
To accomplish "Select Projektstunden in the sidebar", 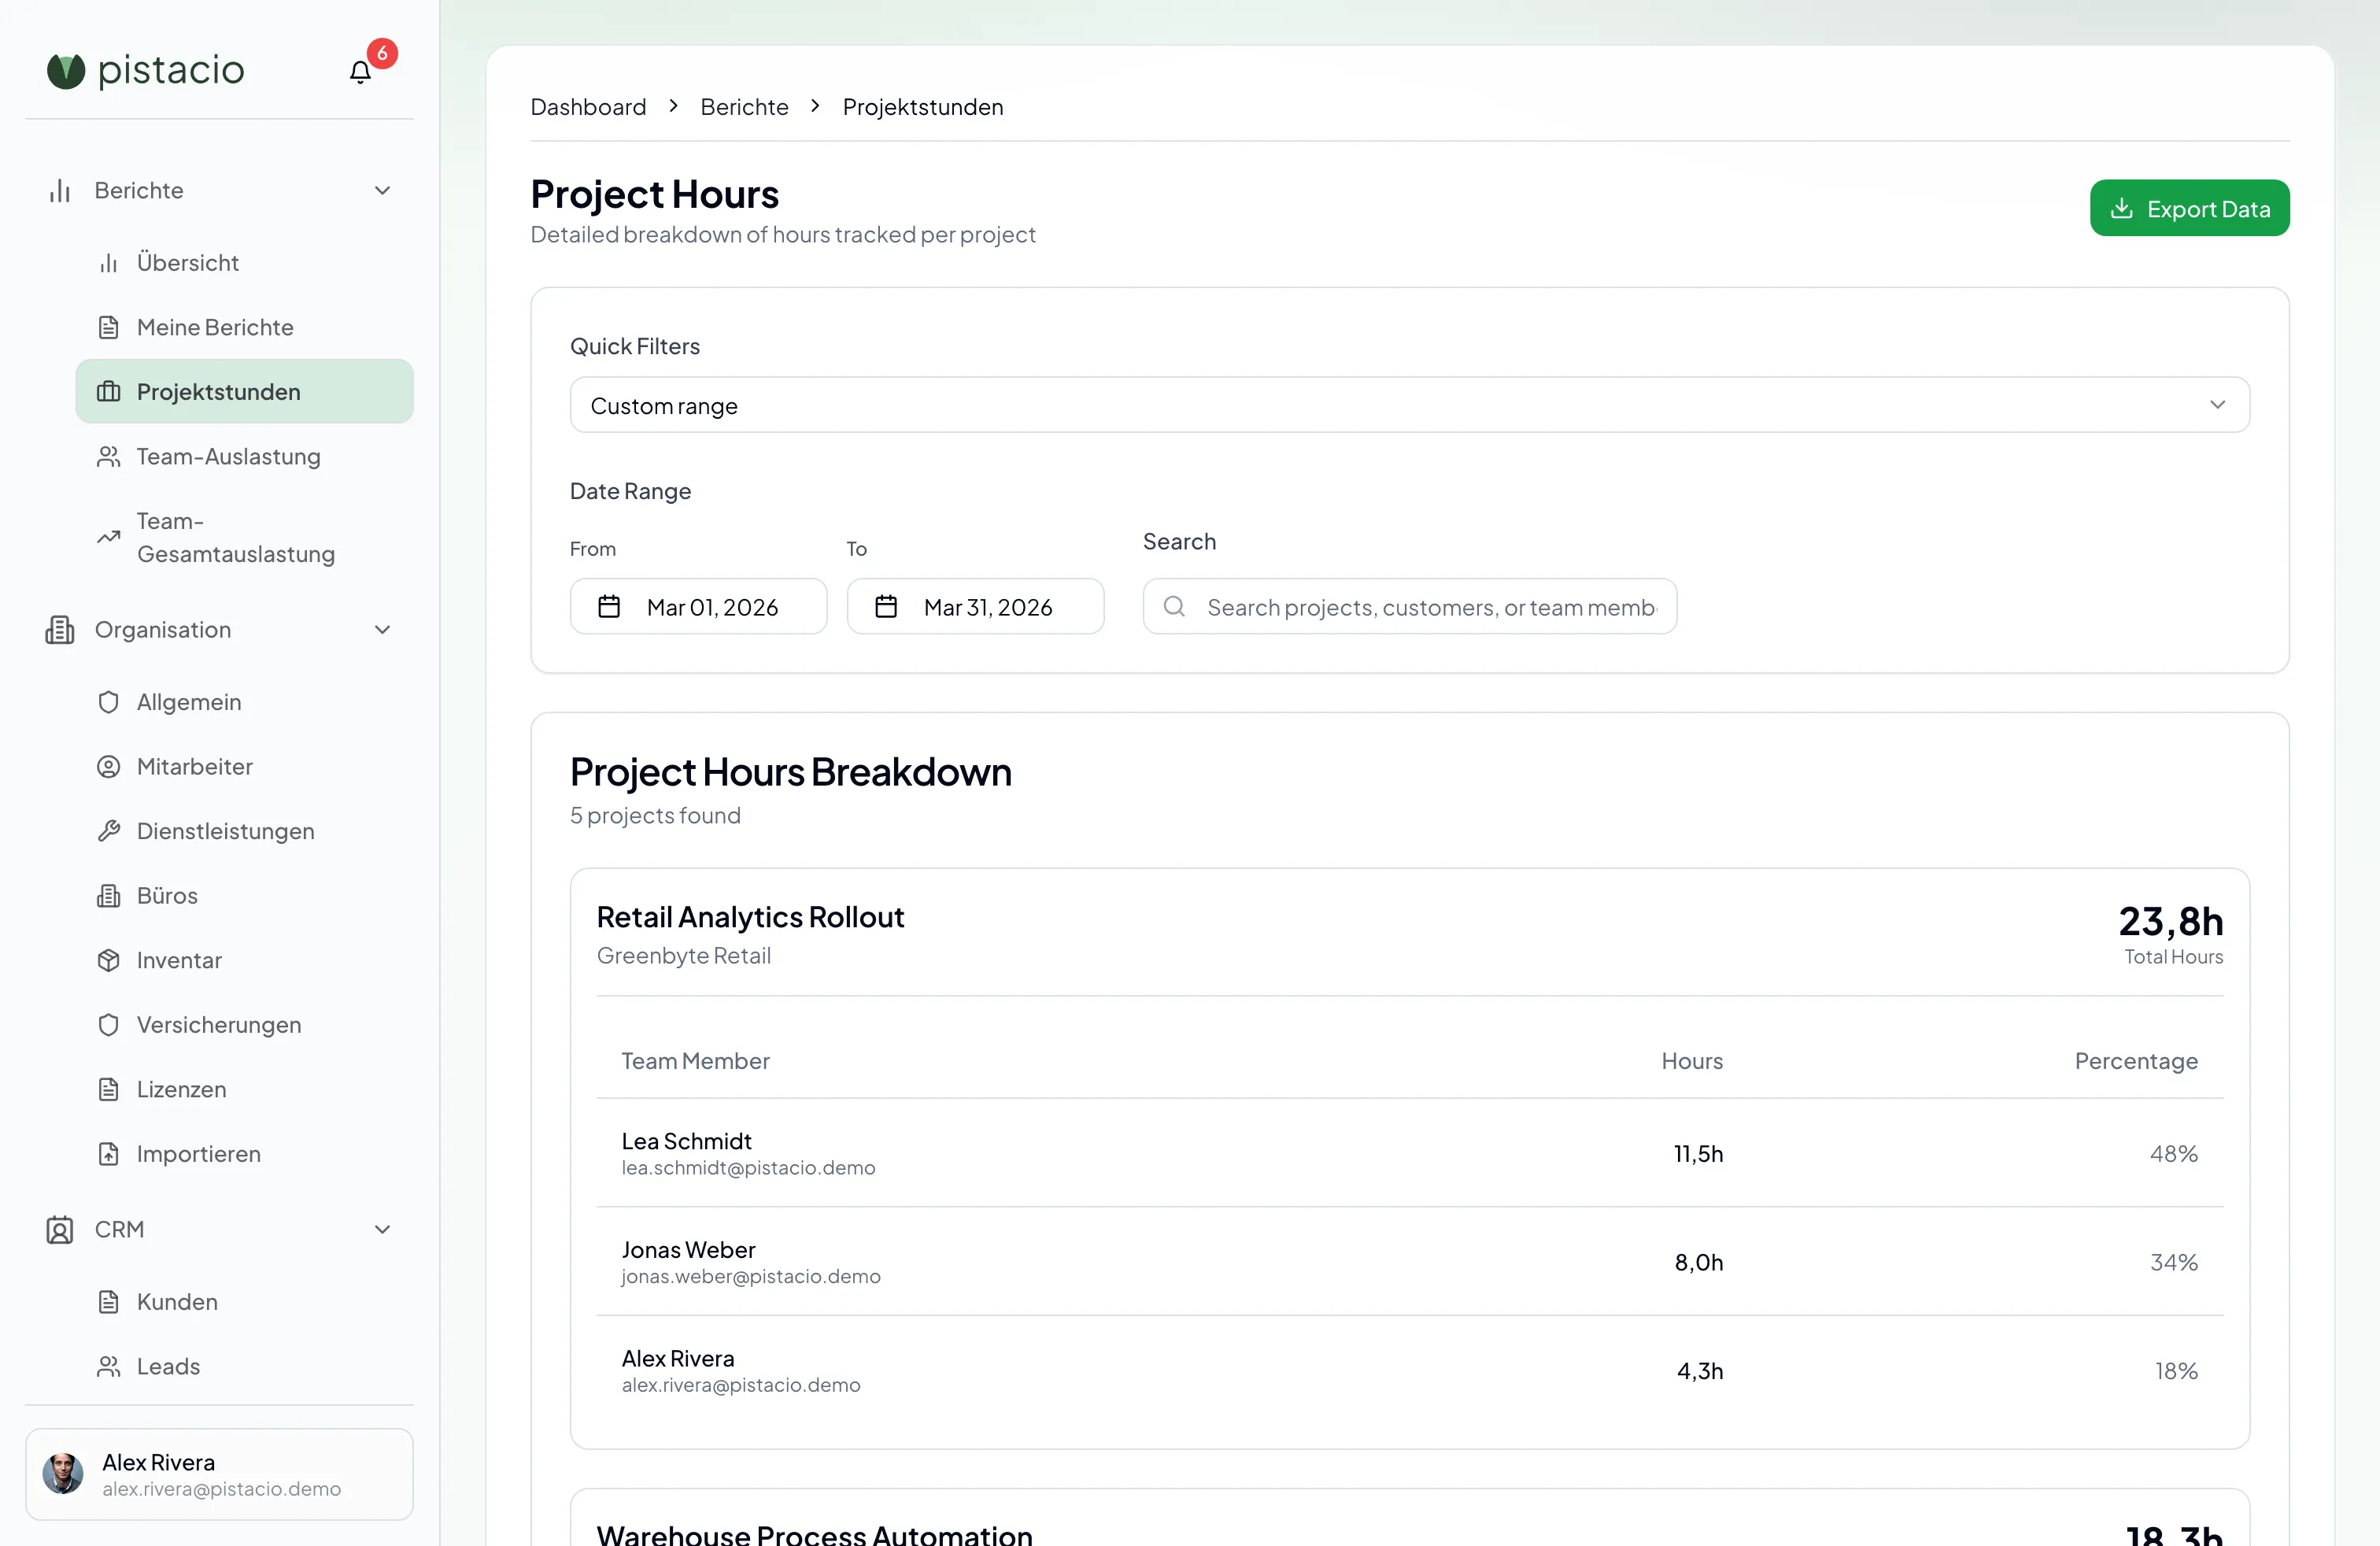I will pyautogui.click(x=244, y=392).
